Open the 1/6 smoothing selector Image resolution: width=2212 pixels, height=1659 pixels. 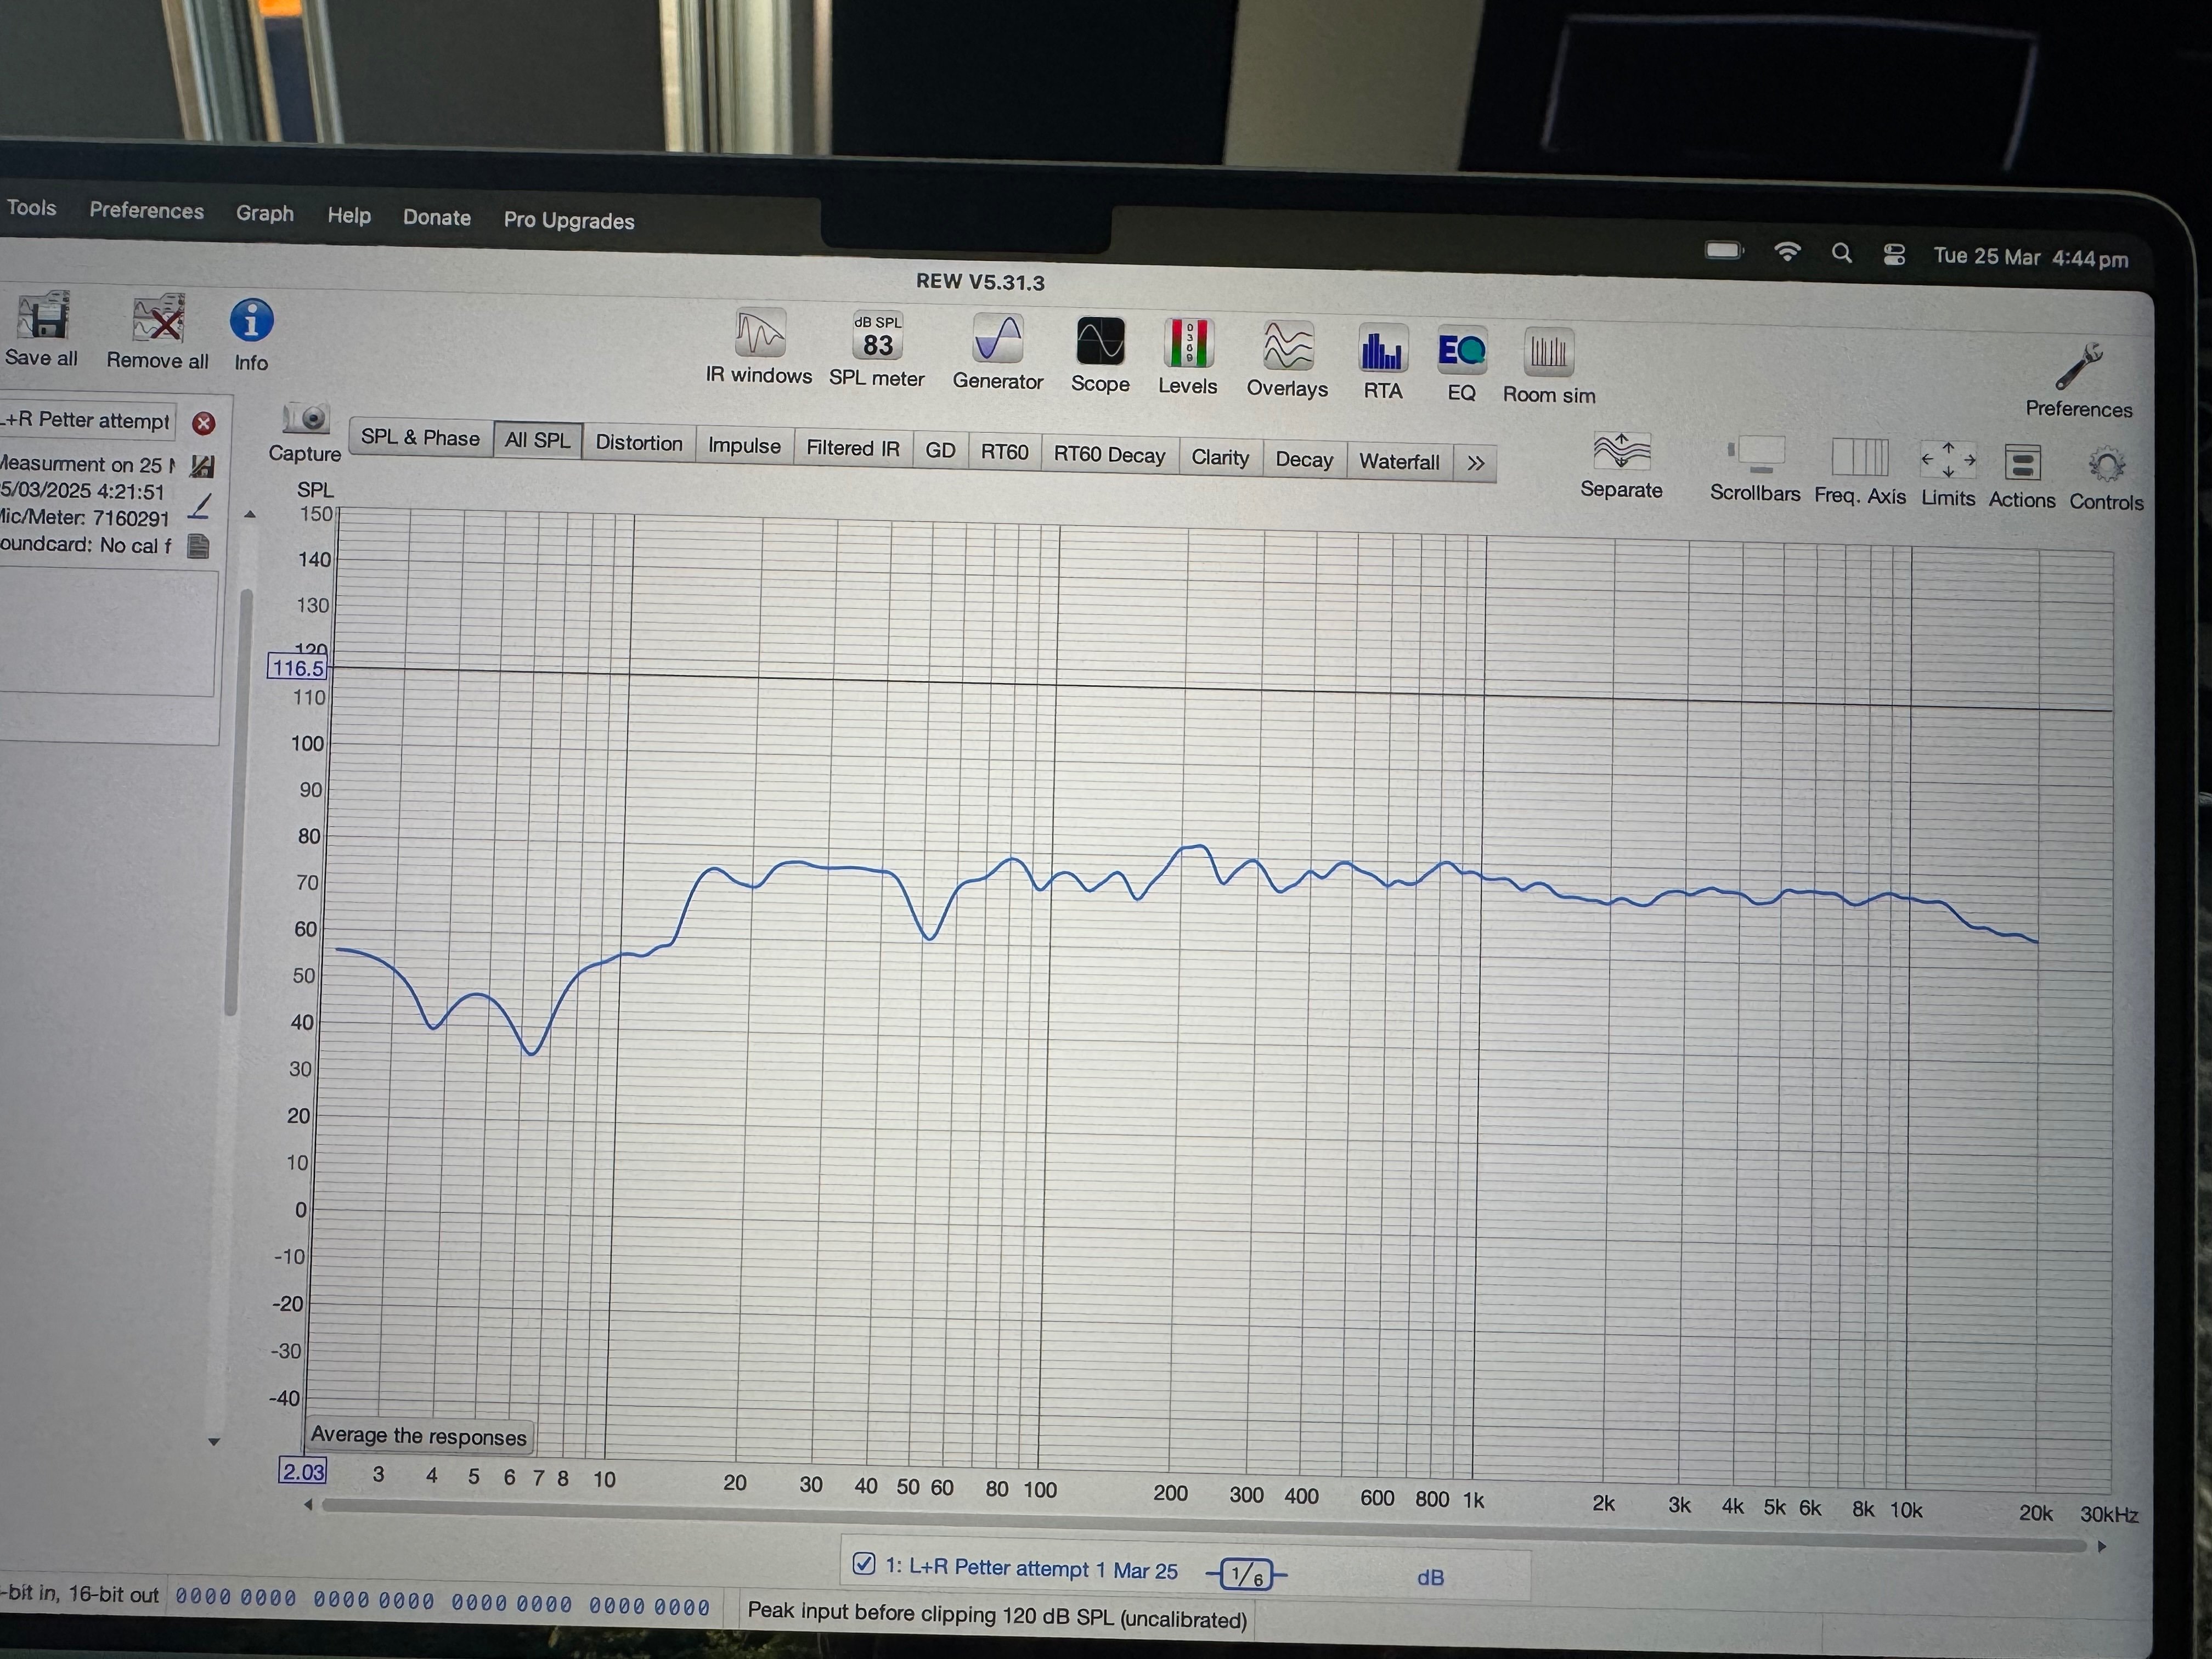[1246, 1575]
